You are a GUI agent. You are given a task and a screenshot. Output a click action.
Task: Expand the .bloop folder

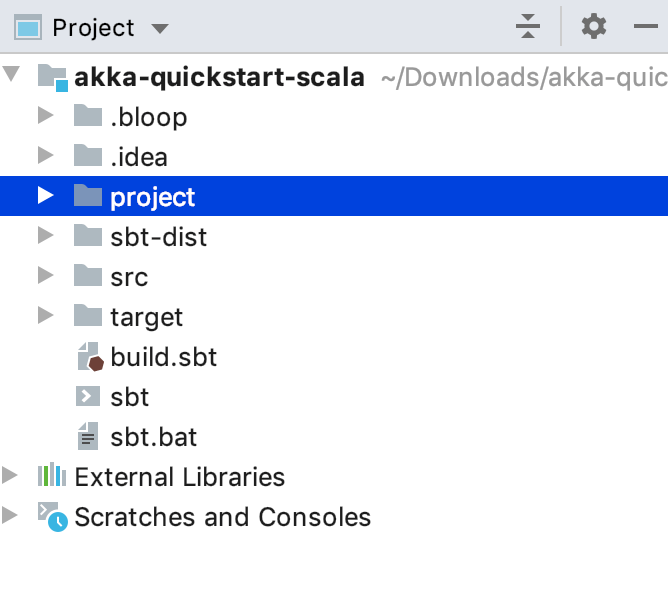pos(45,115)
